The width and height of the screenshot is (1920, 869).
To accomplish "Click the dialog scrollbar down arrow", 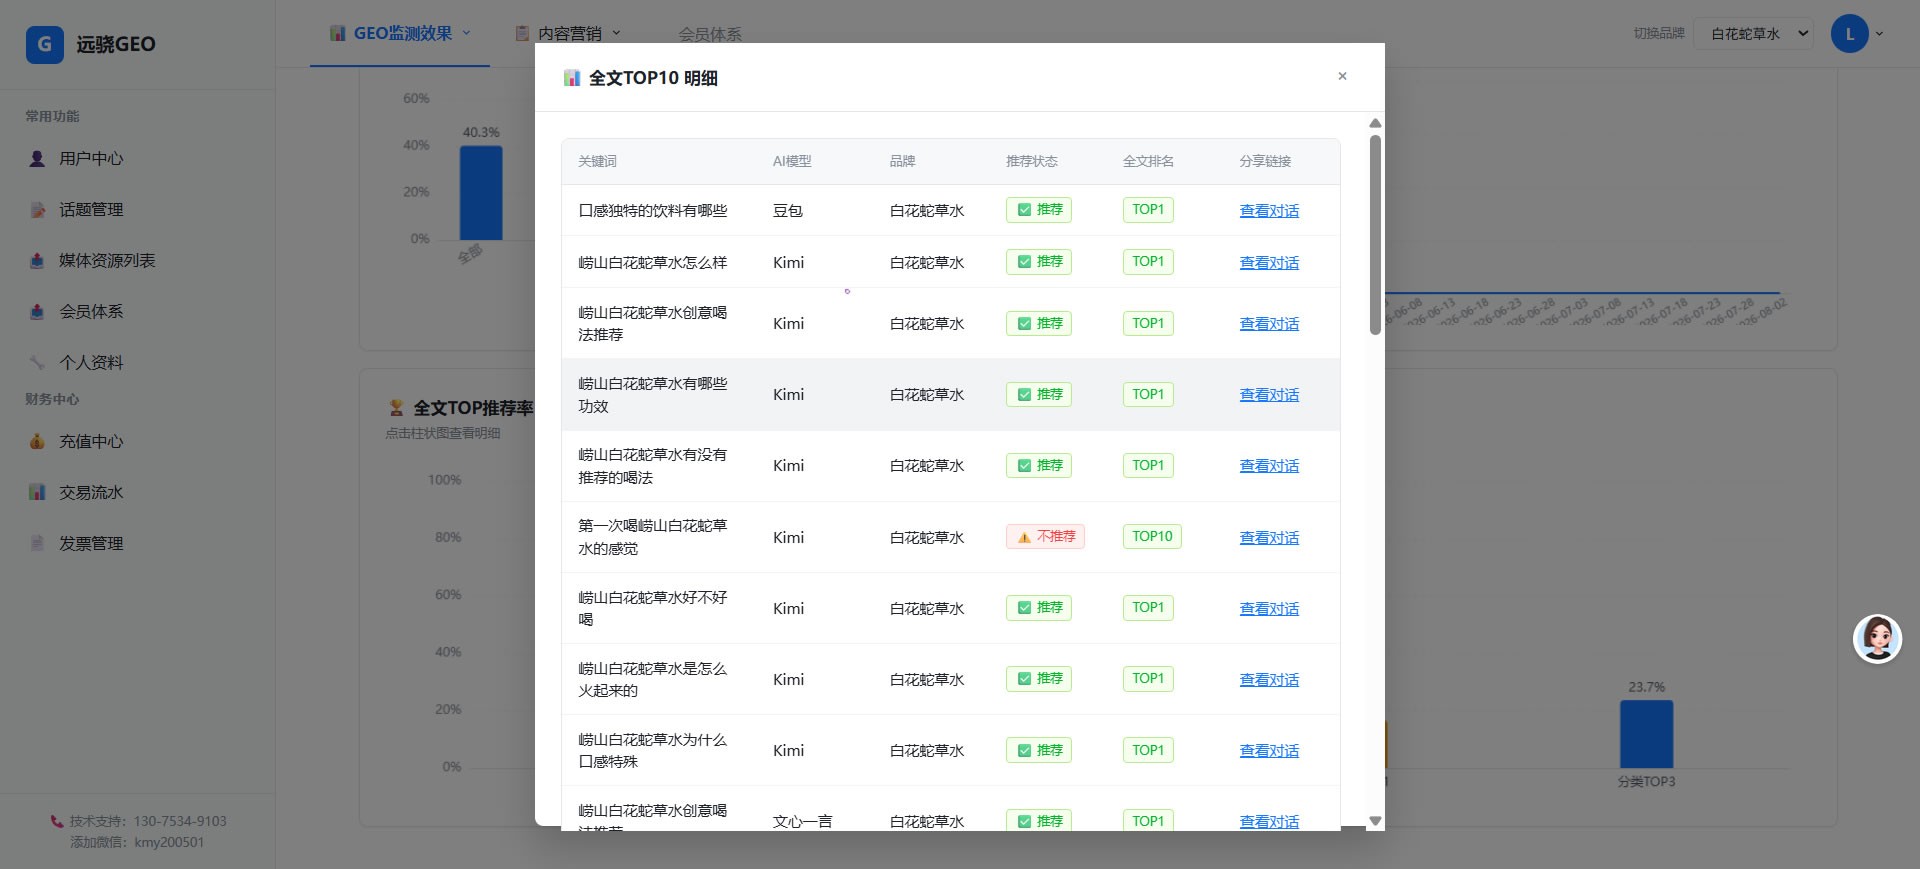I will (x=1375, y=821).
